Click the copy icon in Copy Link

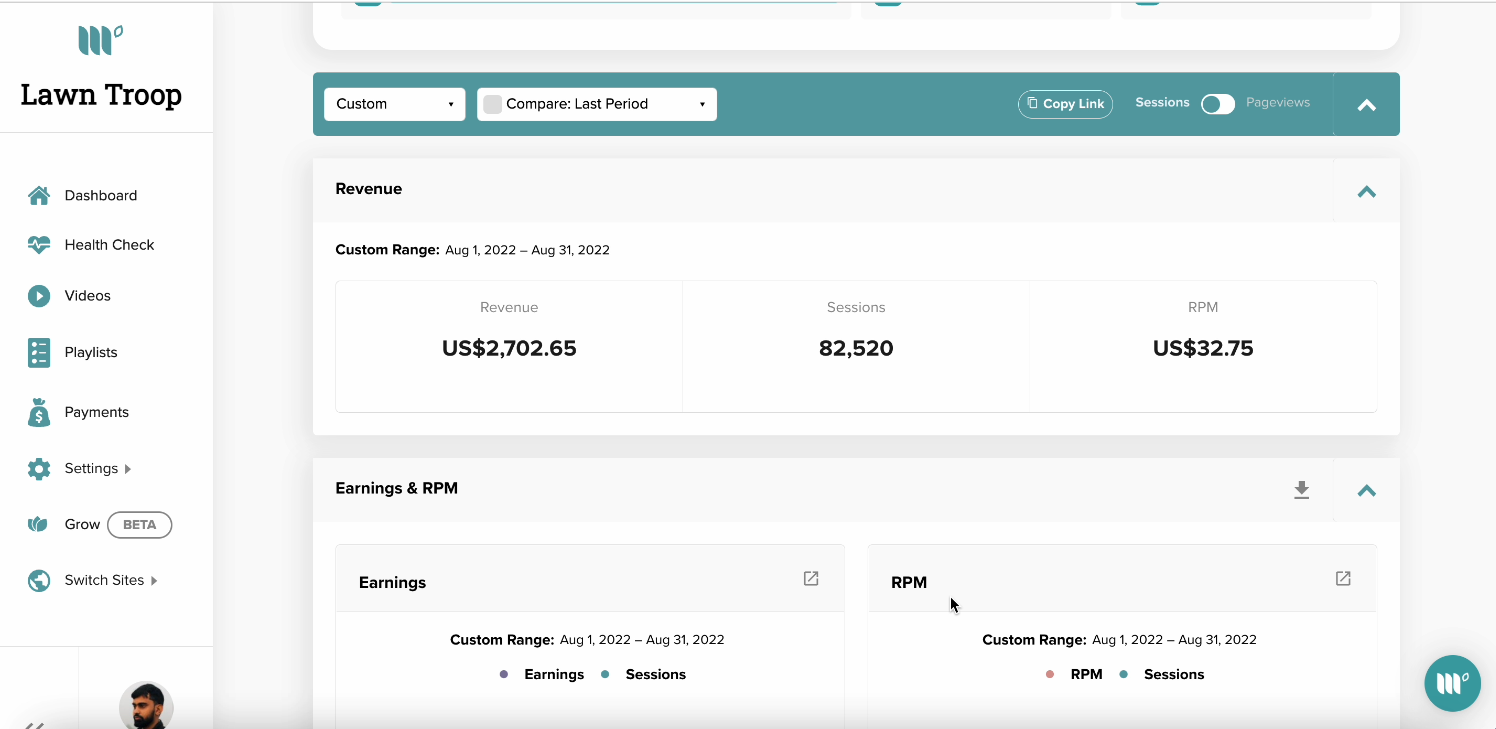click(1032, 103)
